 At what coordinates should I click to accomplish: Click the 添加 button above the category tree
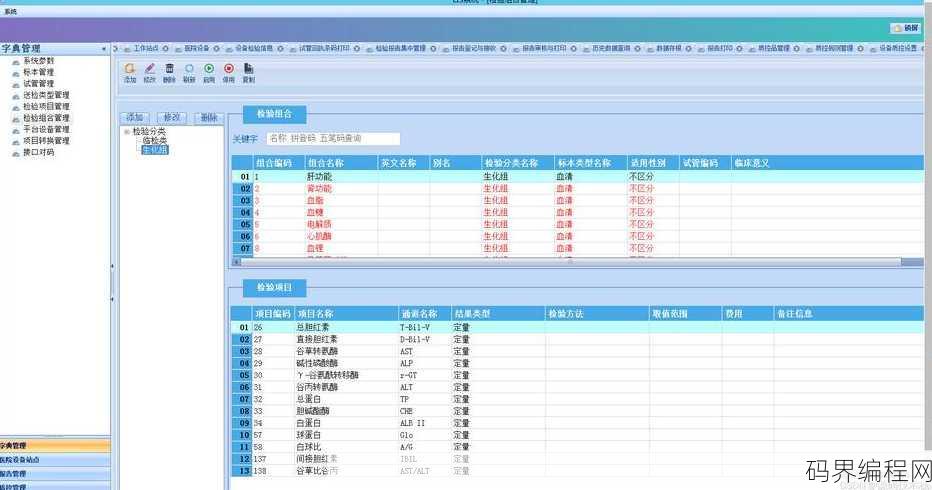pos(135,118)
